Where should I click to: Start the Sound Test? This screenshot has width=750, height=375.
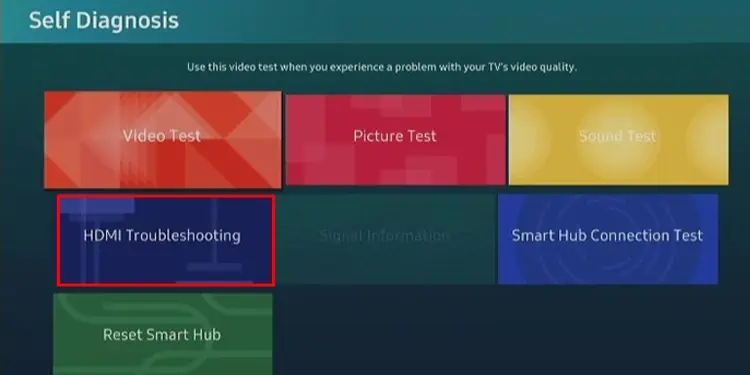pos(618,140)
